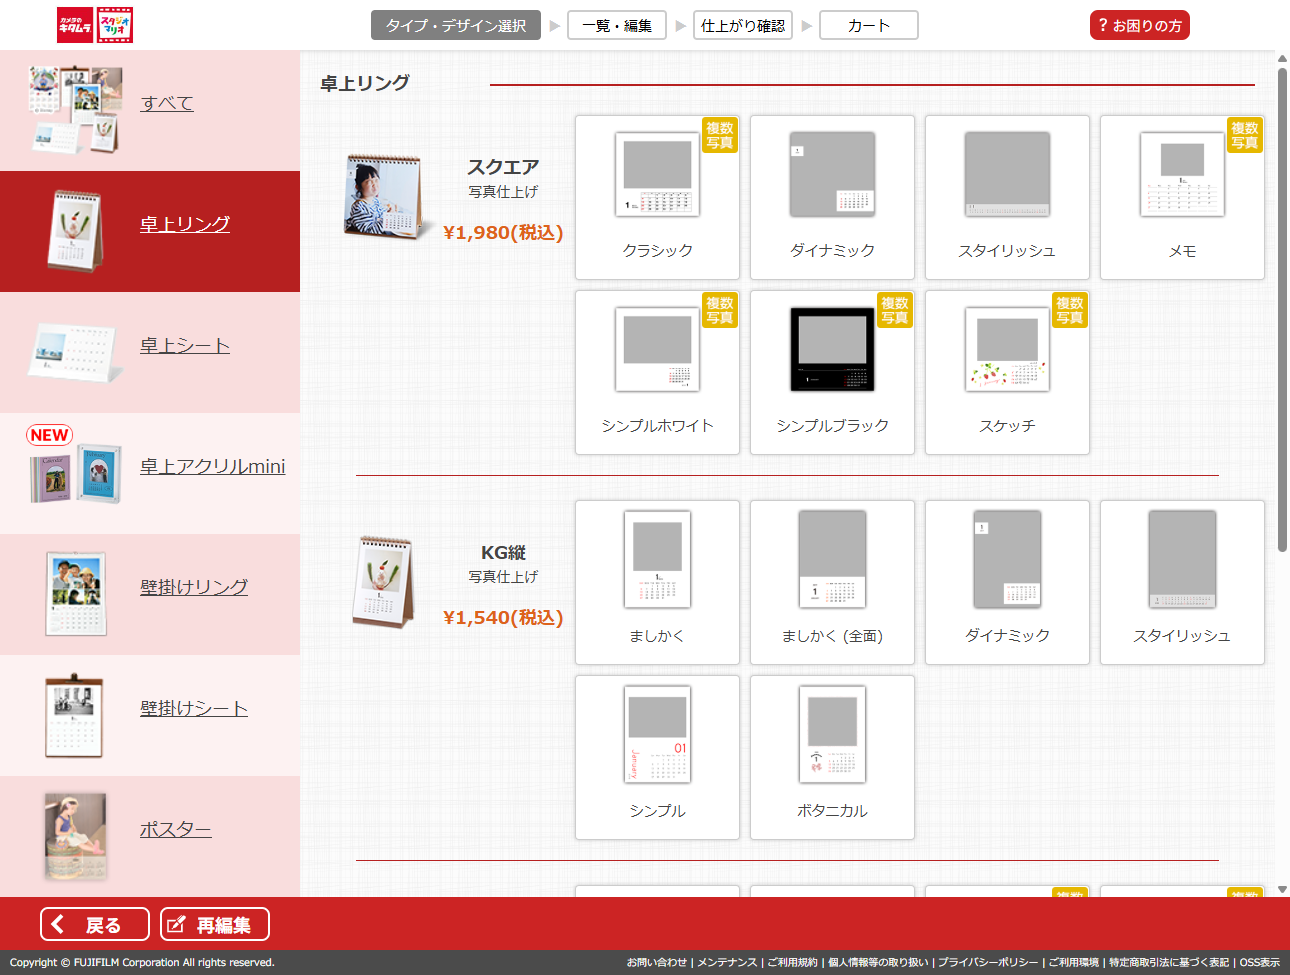Pick the スケッチ design template
Screen dimensions: 1290x975
pos(1007,372)
